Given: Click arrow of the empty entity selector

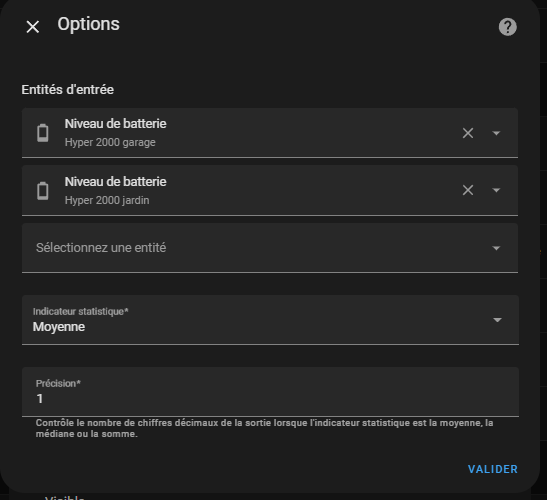Looking at the screenshot, I should pyautogui.click(x=496, y=248).
